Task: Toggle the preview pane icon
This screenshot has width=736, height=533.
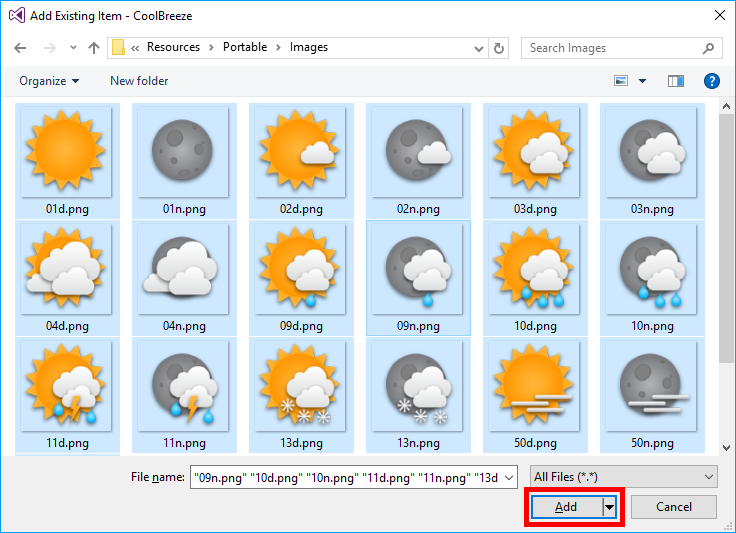Action: (x=676, y=81)
